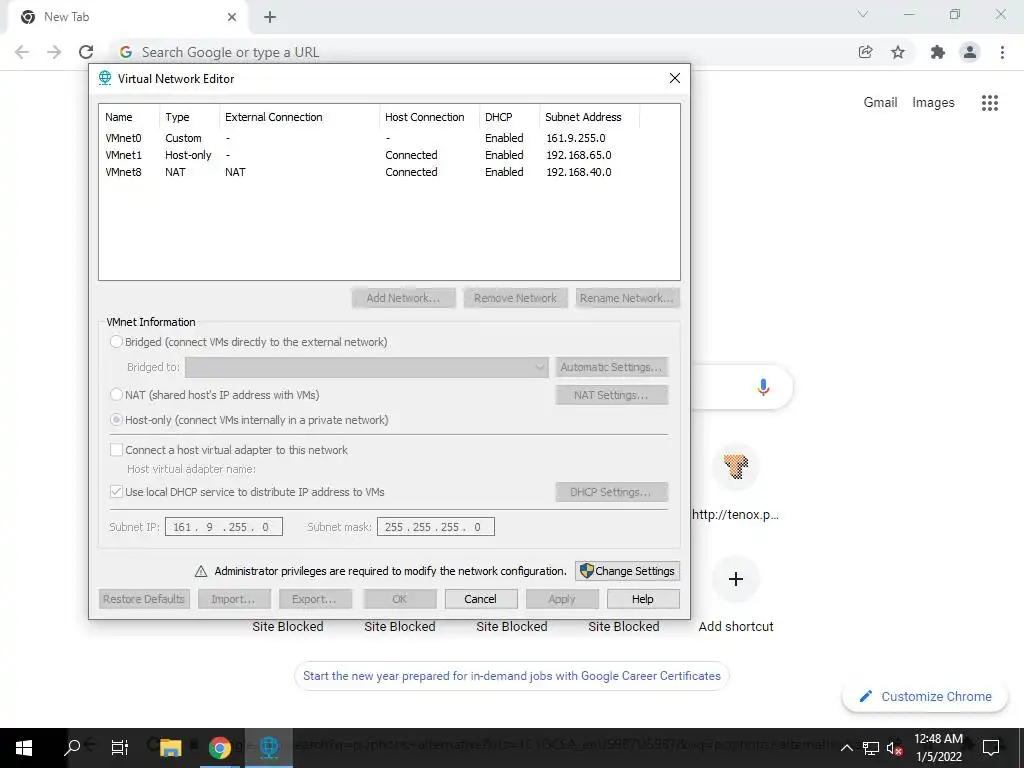The height and width of the screenshot is (768, 1024).
Task: Open the network tray icon
Action: (871, 748)
